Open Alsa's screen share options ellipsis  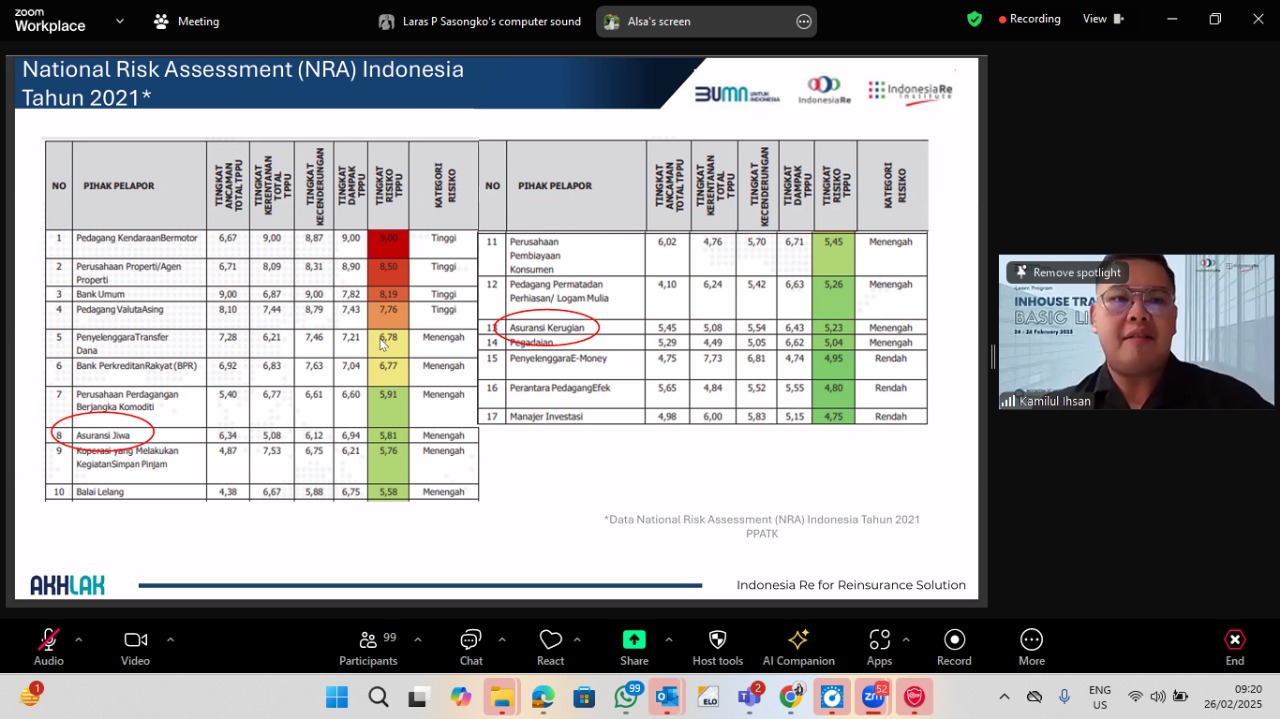coord(804,21)
